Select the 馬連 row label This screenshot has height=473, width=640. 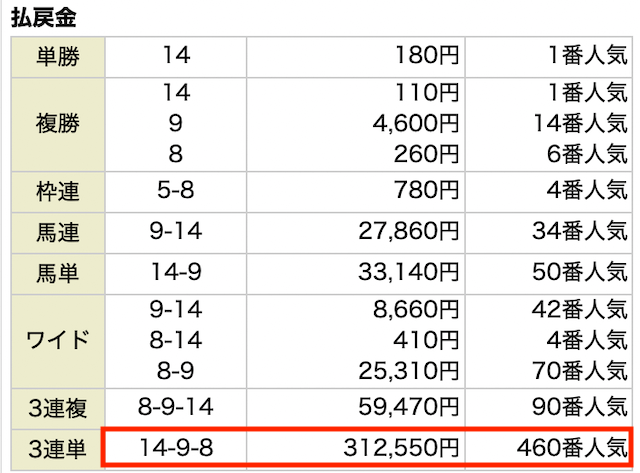tap(58, 233)
